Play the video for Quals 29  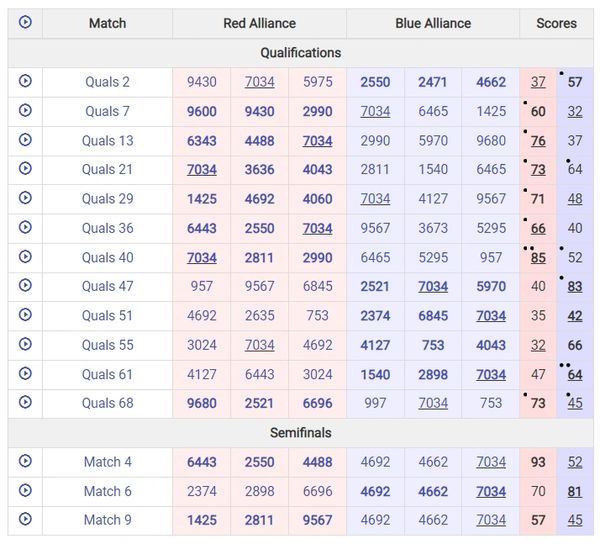25,198
